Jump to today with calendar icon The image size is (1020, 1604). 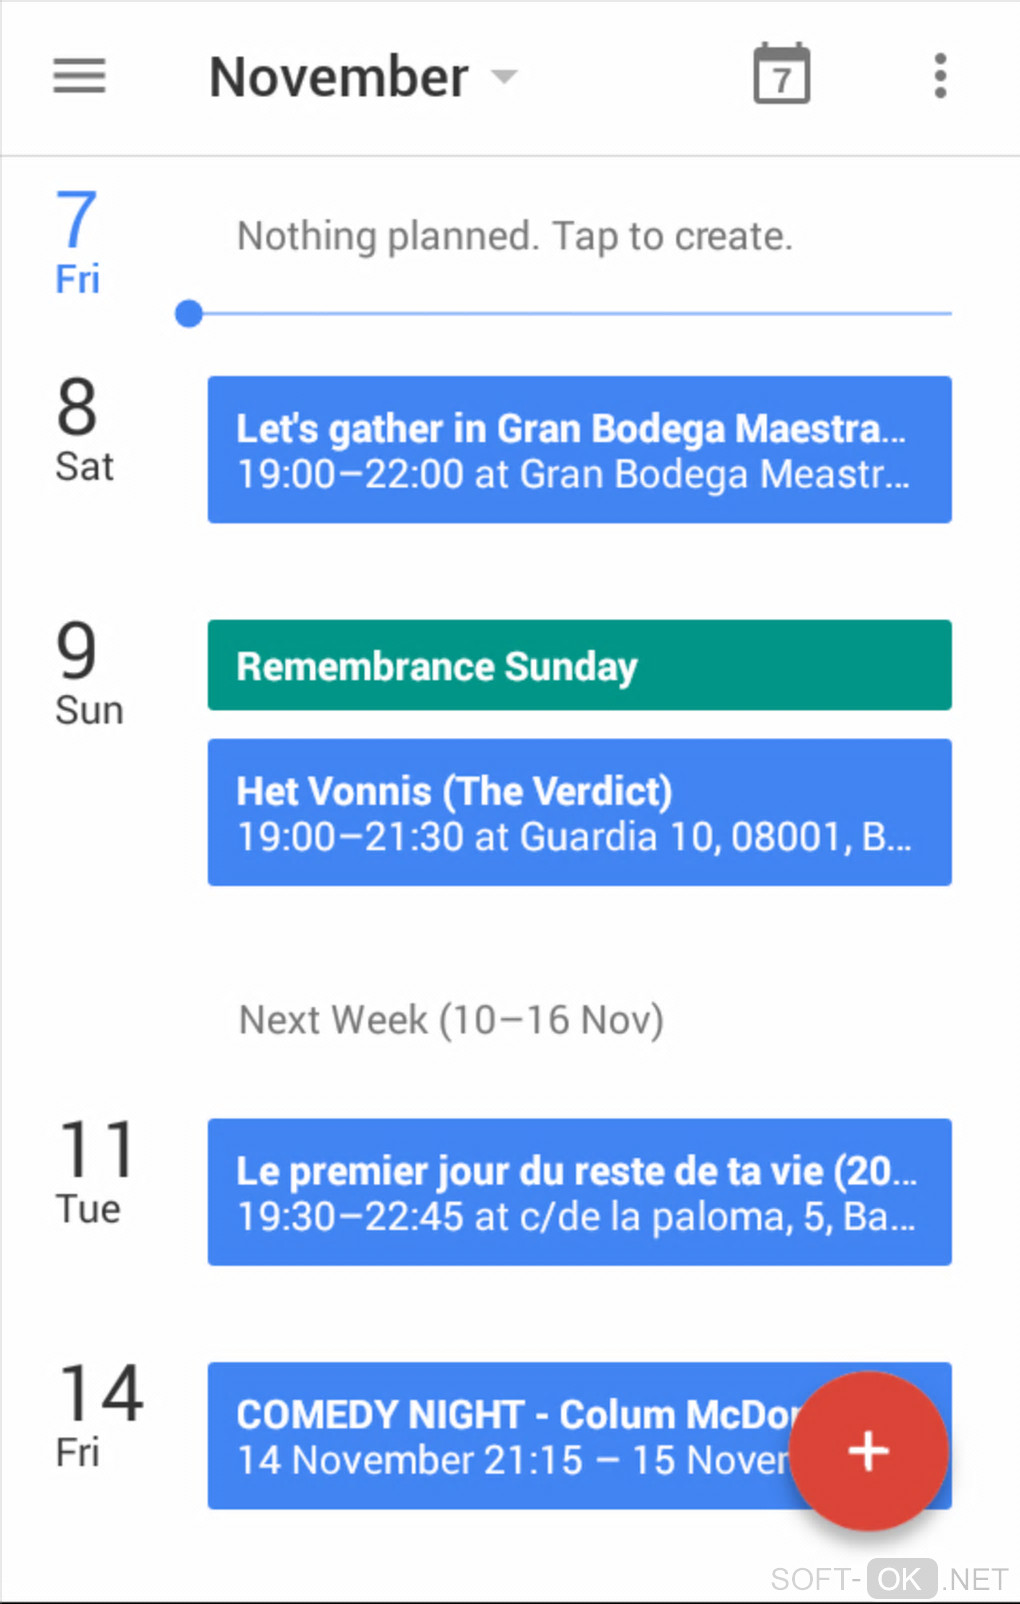coord(781,75)
